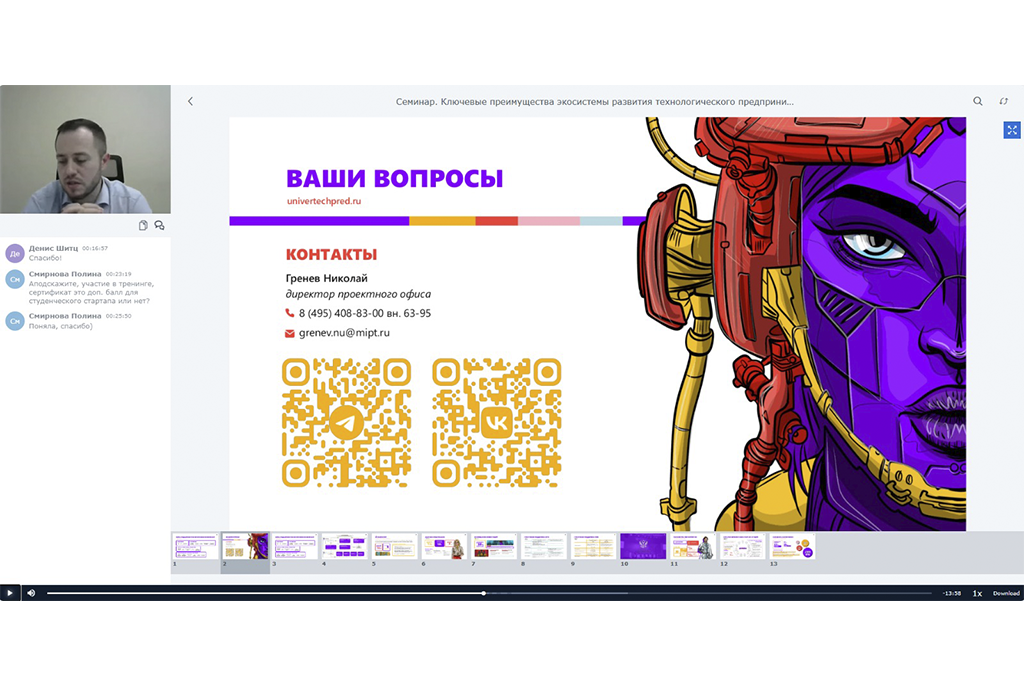
Task: Click the Денис Шитц avatar in chat
Action: point(15,253)
